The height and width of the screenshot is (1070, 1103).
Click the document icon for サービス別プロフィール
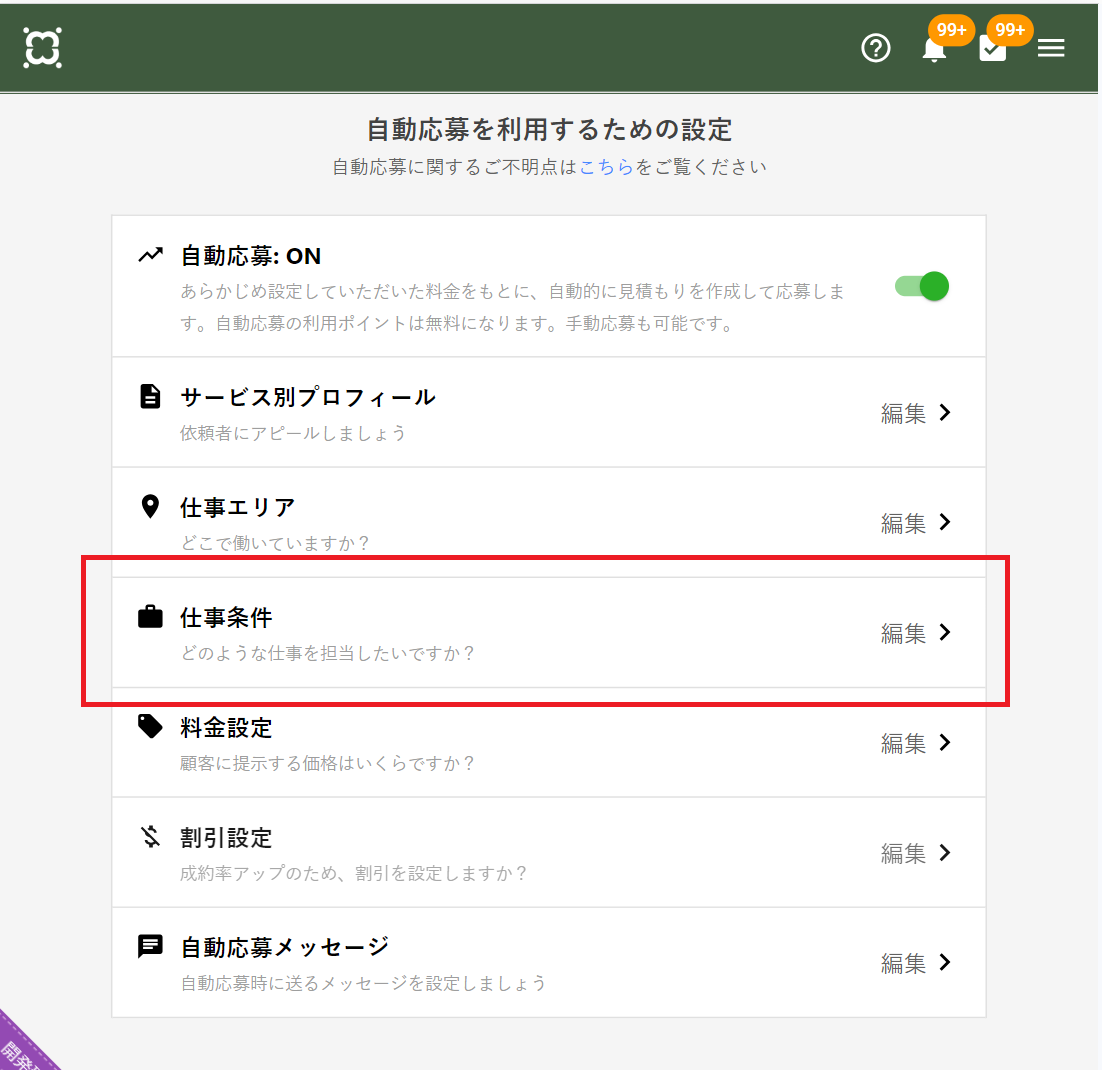[150, 396]
